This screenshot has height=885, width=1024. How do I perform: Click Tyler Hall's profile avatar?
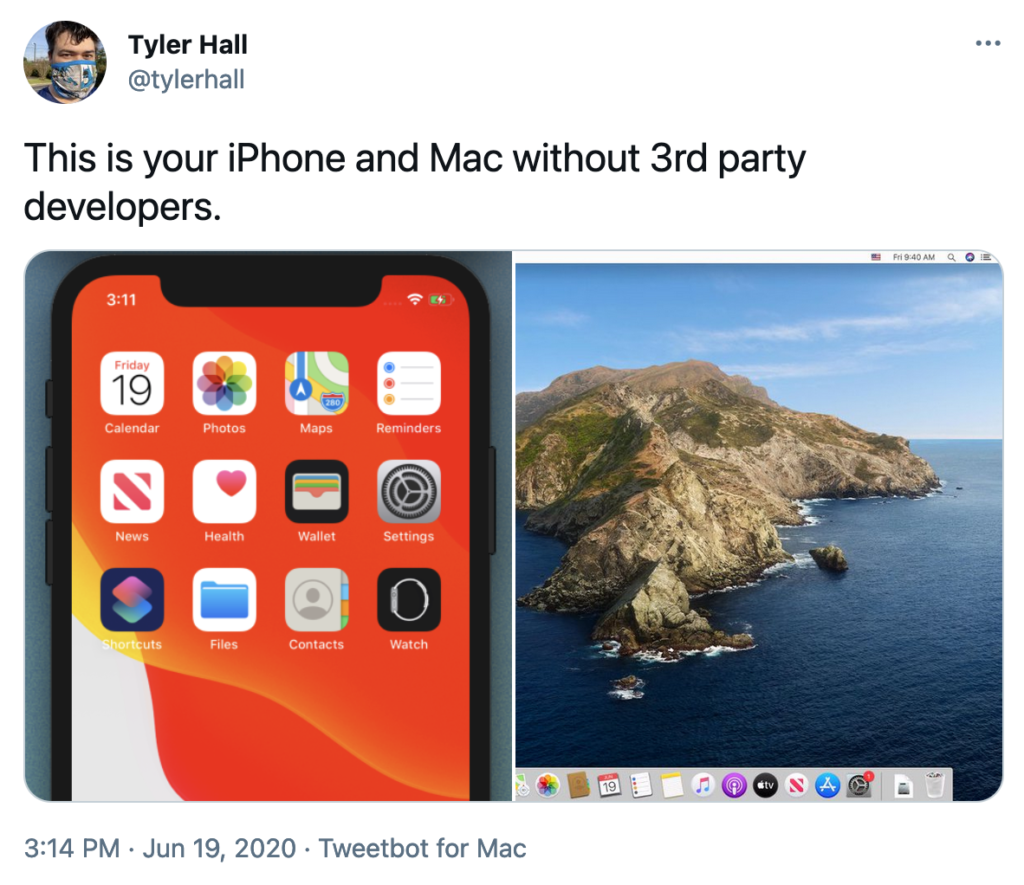(x=65, y=62)
